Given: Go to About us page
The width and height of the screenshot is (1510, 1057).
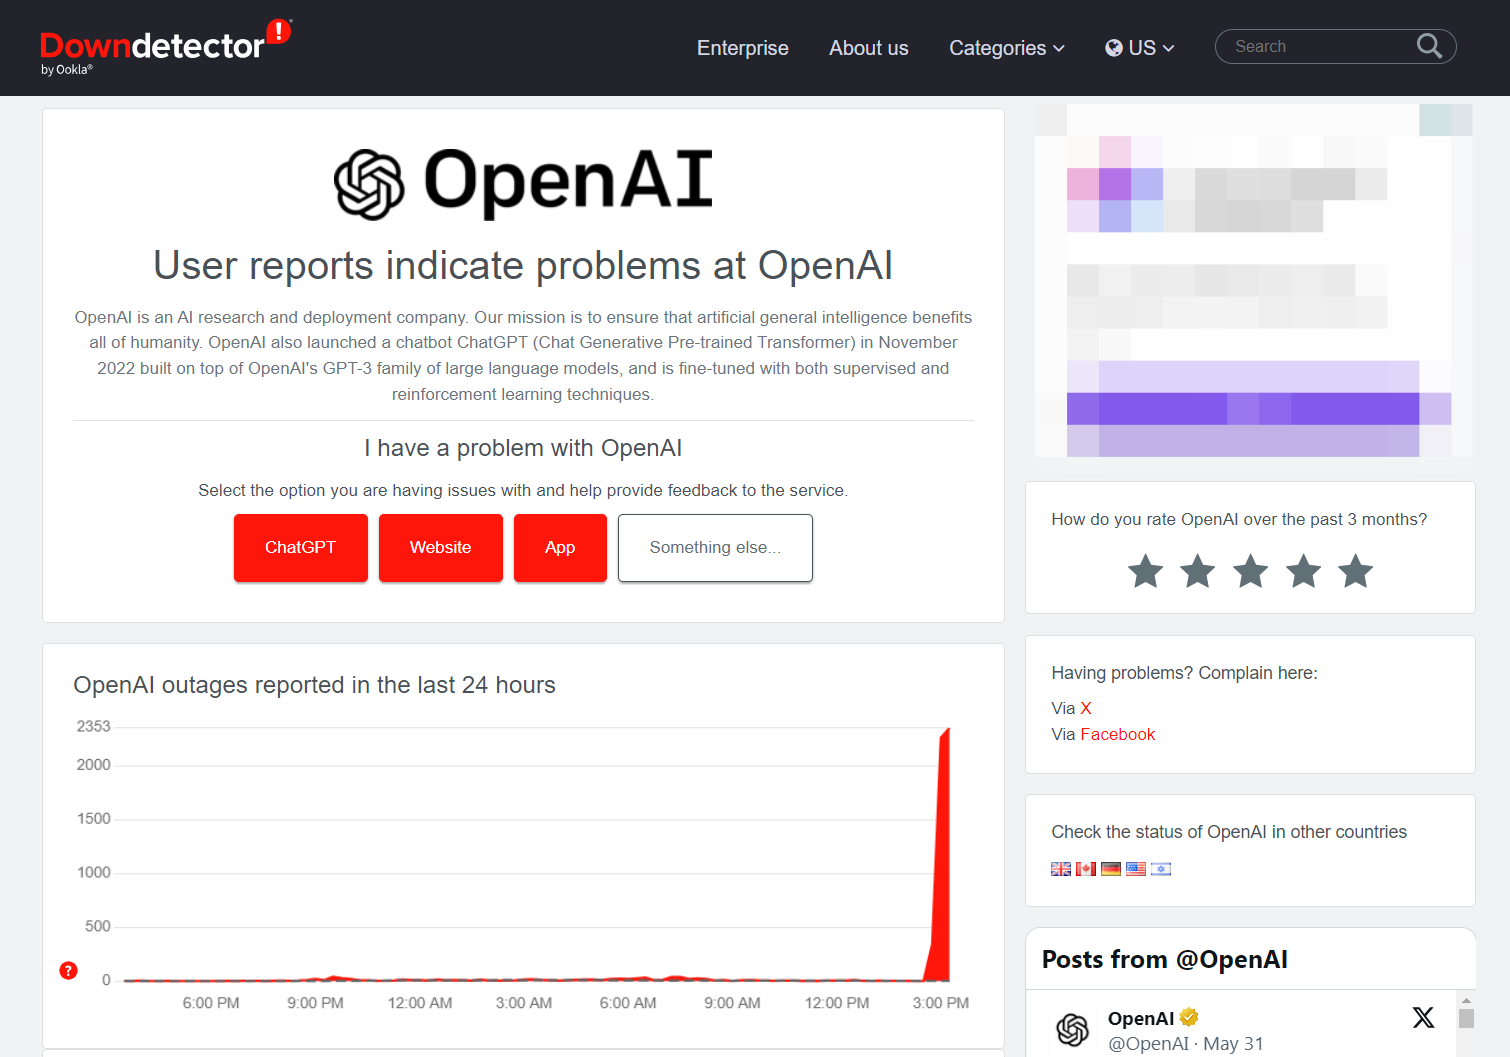Looking at the screenshot, I should tap(869, 48).
